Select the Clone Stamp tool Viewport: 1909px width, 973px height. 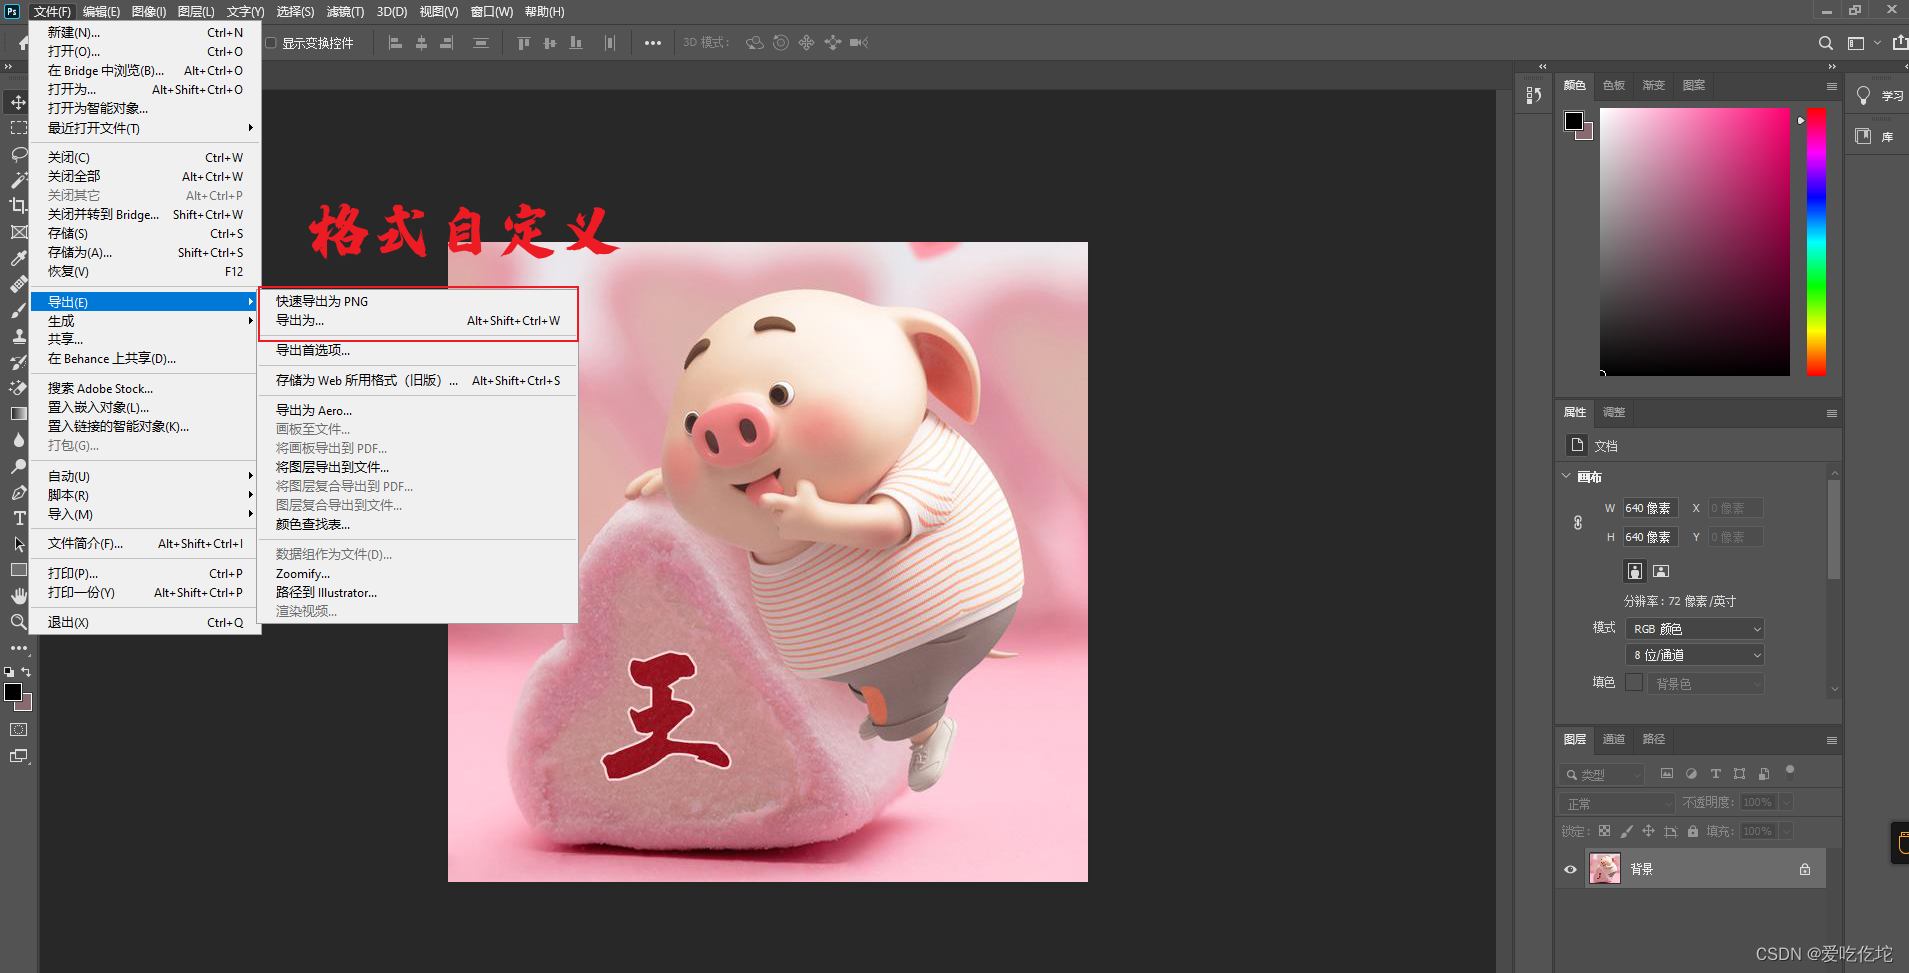coord(18,336)
